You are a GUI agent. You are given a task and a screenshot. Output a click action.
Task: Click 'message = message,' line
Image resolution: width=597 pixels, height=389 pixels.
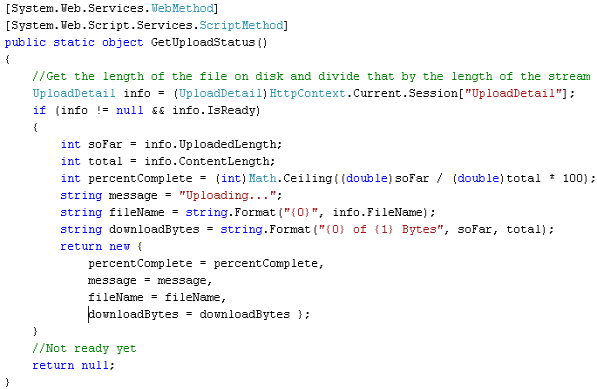[150, 281]
